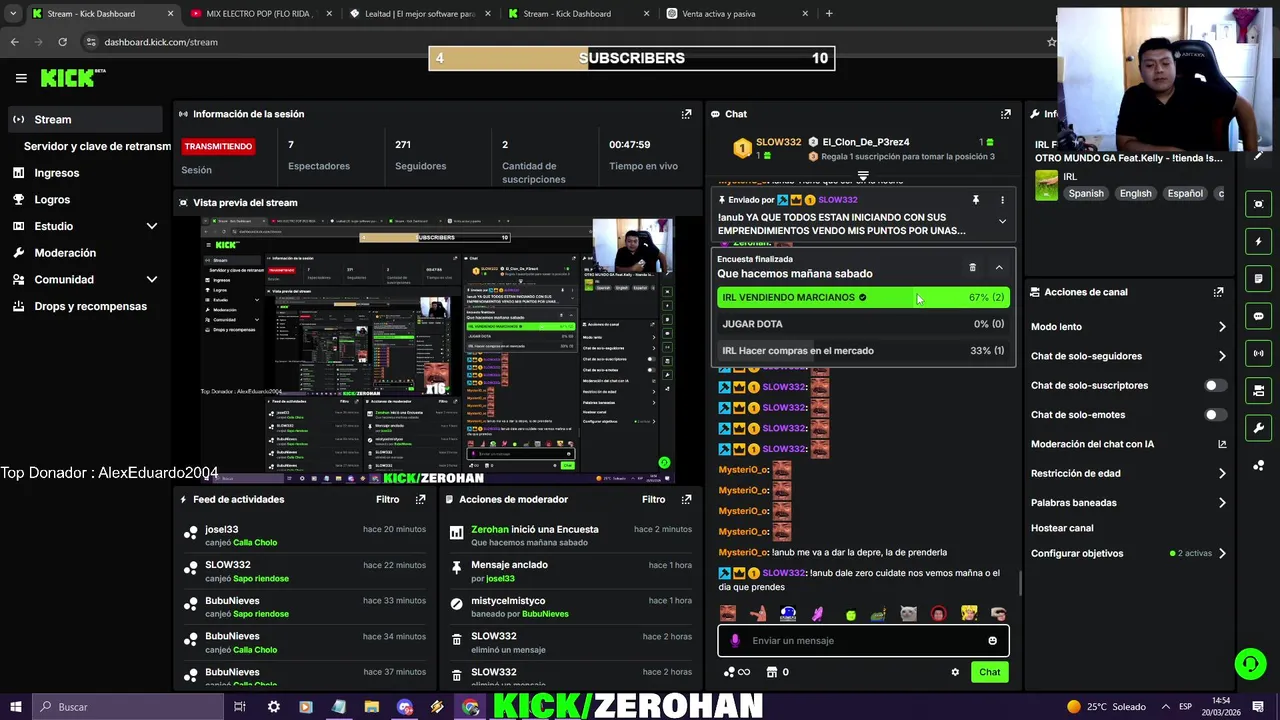Collapse the gift leaderboard handle in chat
This screenshot has height=720, width=1280.
[x=863, y=176]
